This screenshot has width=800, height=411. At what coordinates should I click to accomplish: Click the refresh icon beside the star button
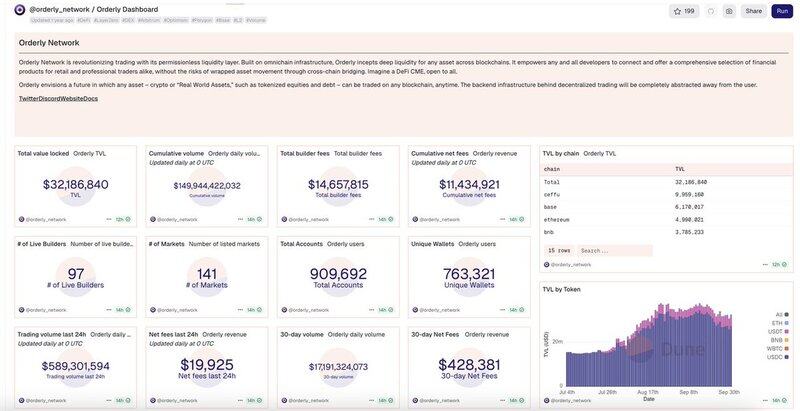(712, 11)
